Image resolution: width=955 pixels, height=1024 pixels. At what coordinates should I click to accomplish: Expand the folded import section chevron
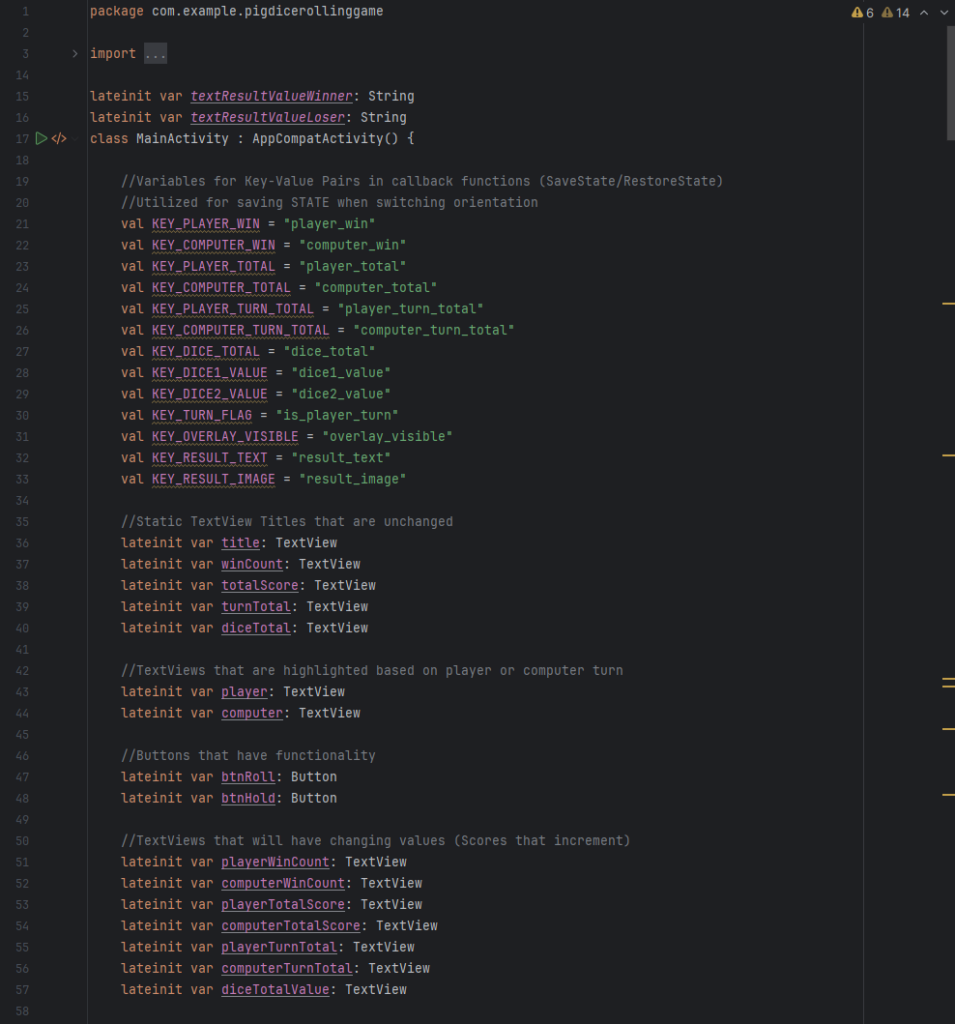click(75, 54)
